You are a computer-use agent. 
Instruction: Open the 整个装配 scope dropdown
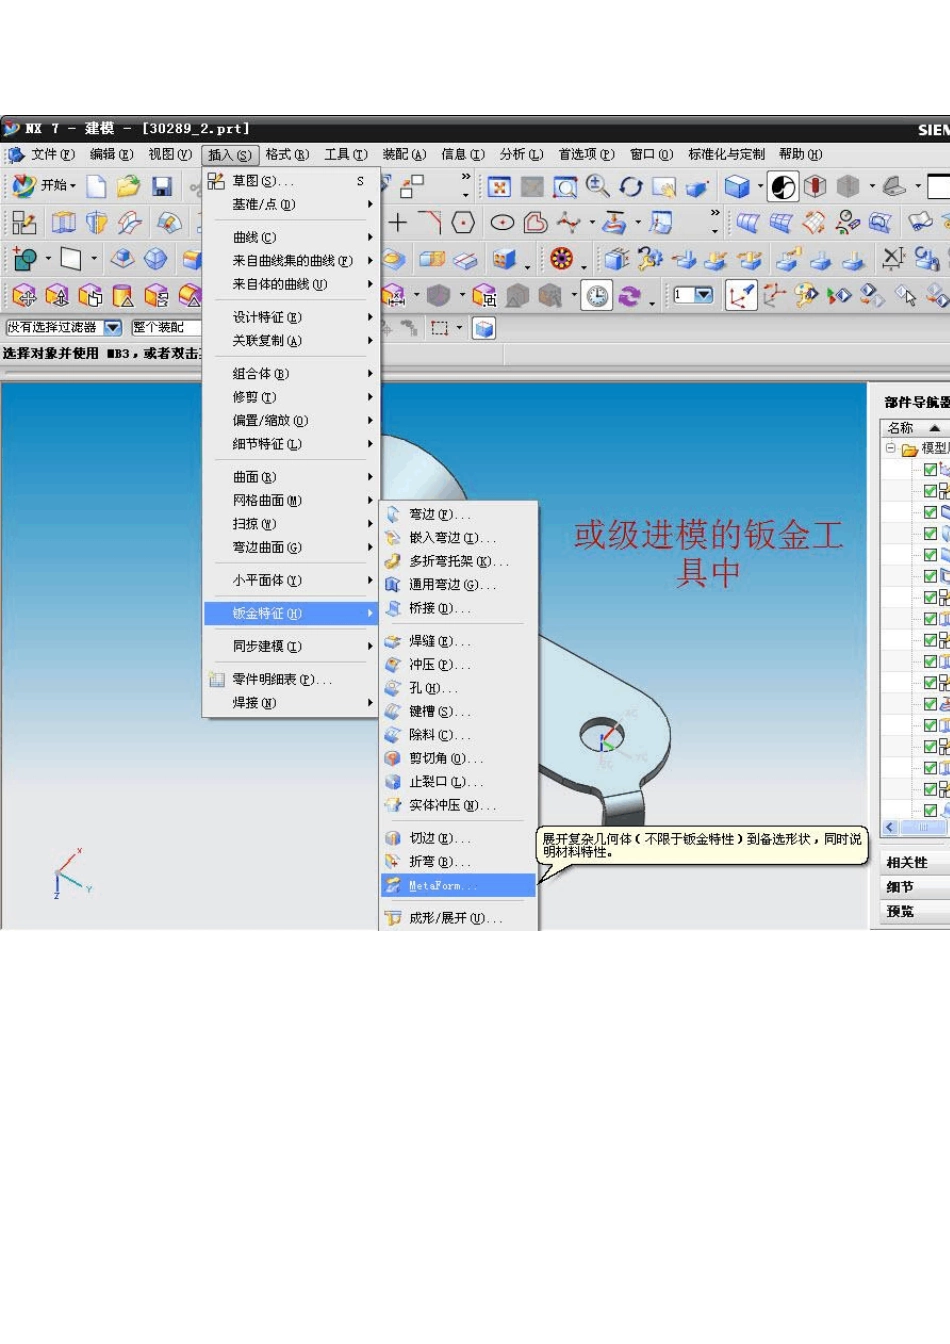(165, 327)
